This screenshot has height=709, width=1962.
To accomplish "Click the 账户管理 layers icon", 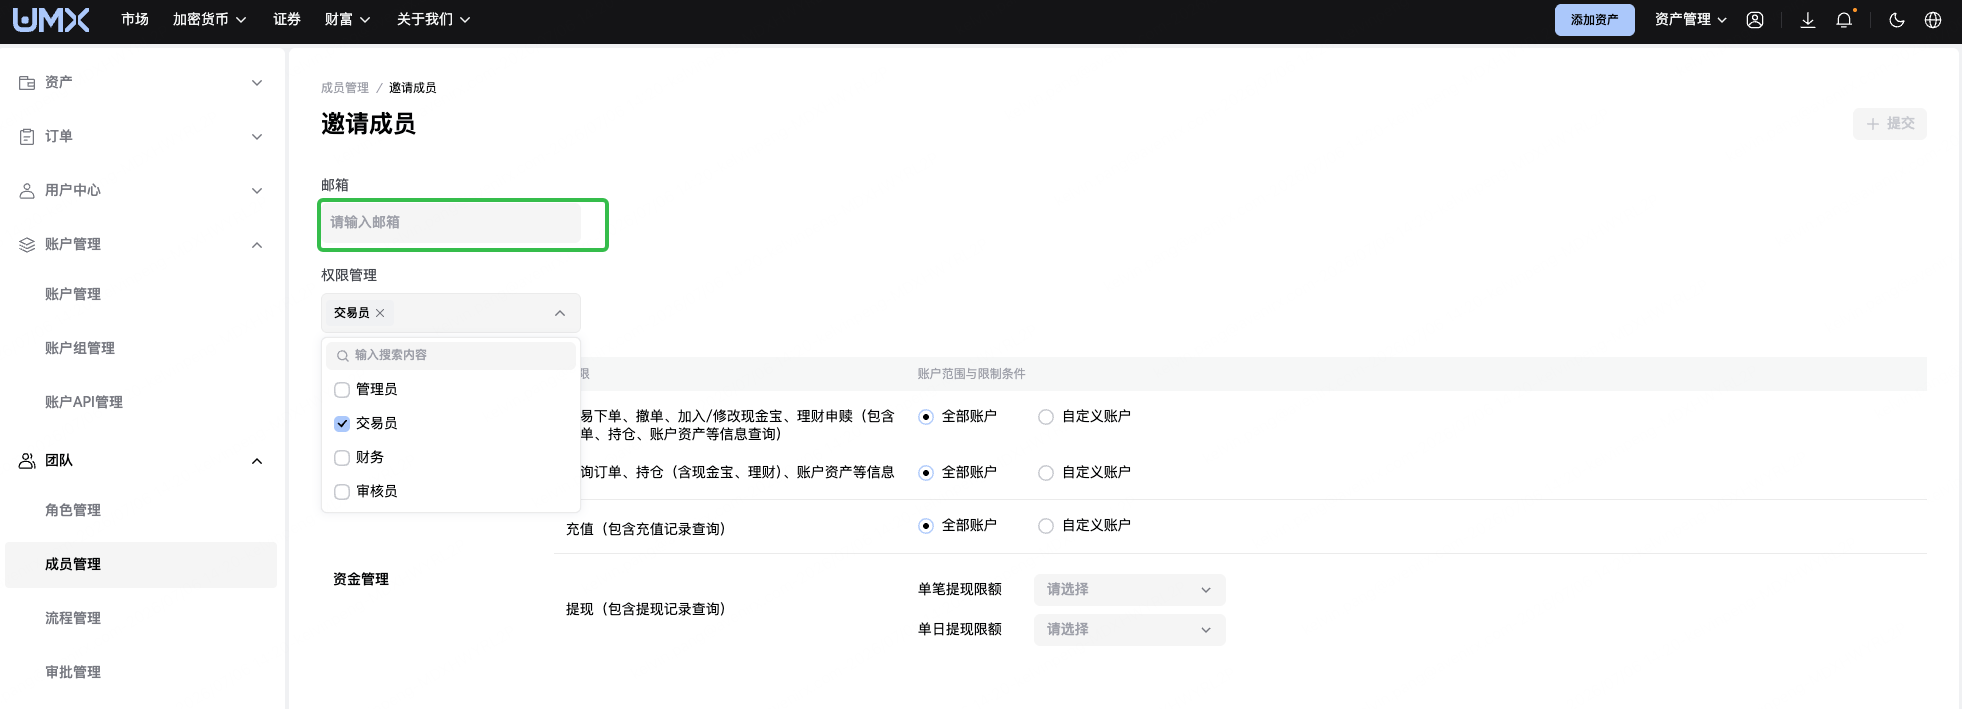I will click(27, 245).
